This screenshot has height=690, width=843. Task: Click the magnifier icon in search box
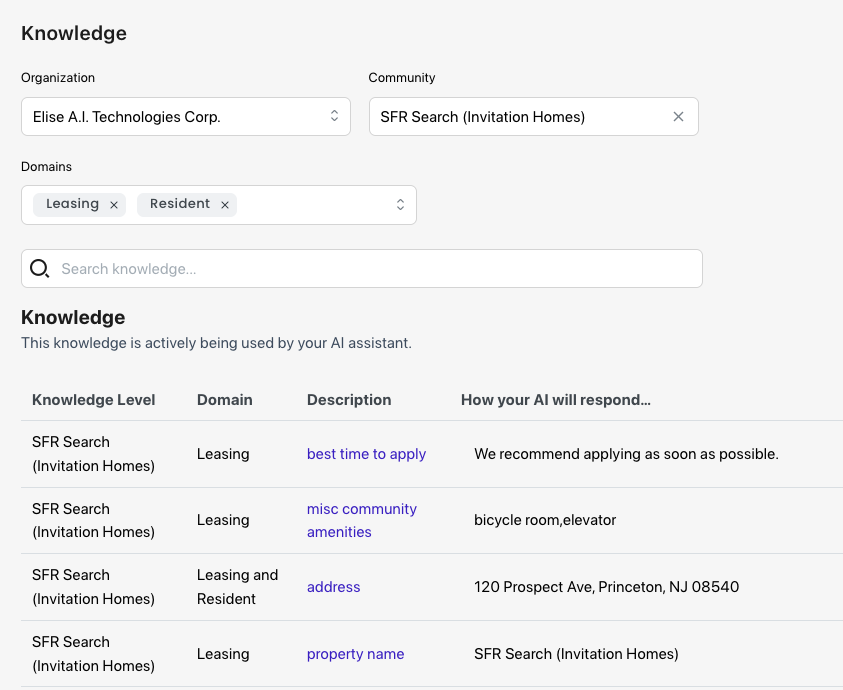coord(39,268)
